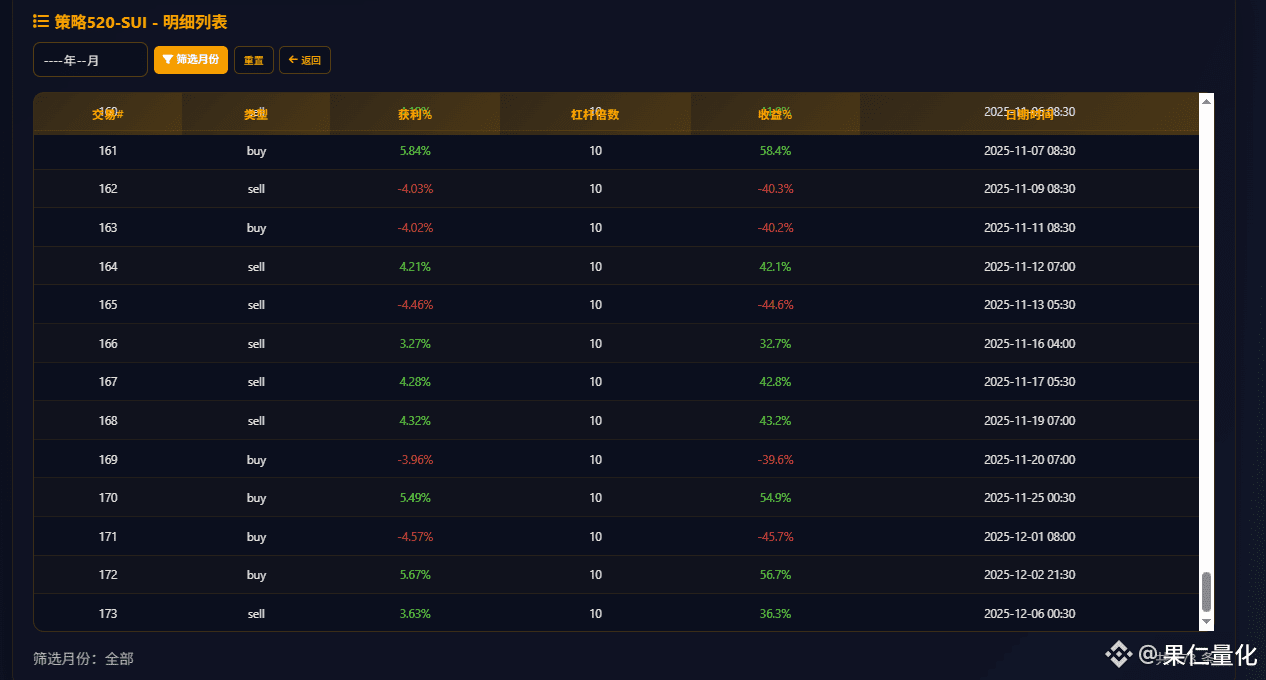
Task: Click the left arrow icon on 返回
Action: [293, 60]
